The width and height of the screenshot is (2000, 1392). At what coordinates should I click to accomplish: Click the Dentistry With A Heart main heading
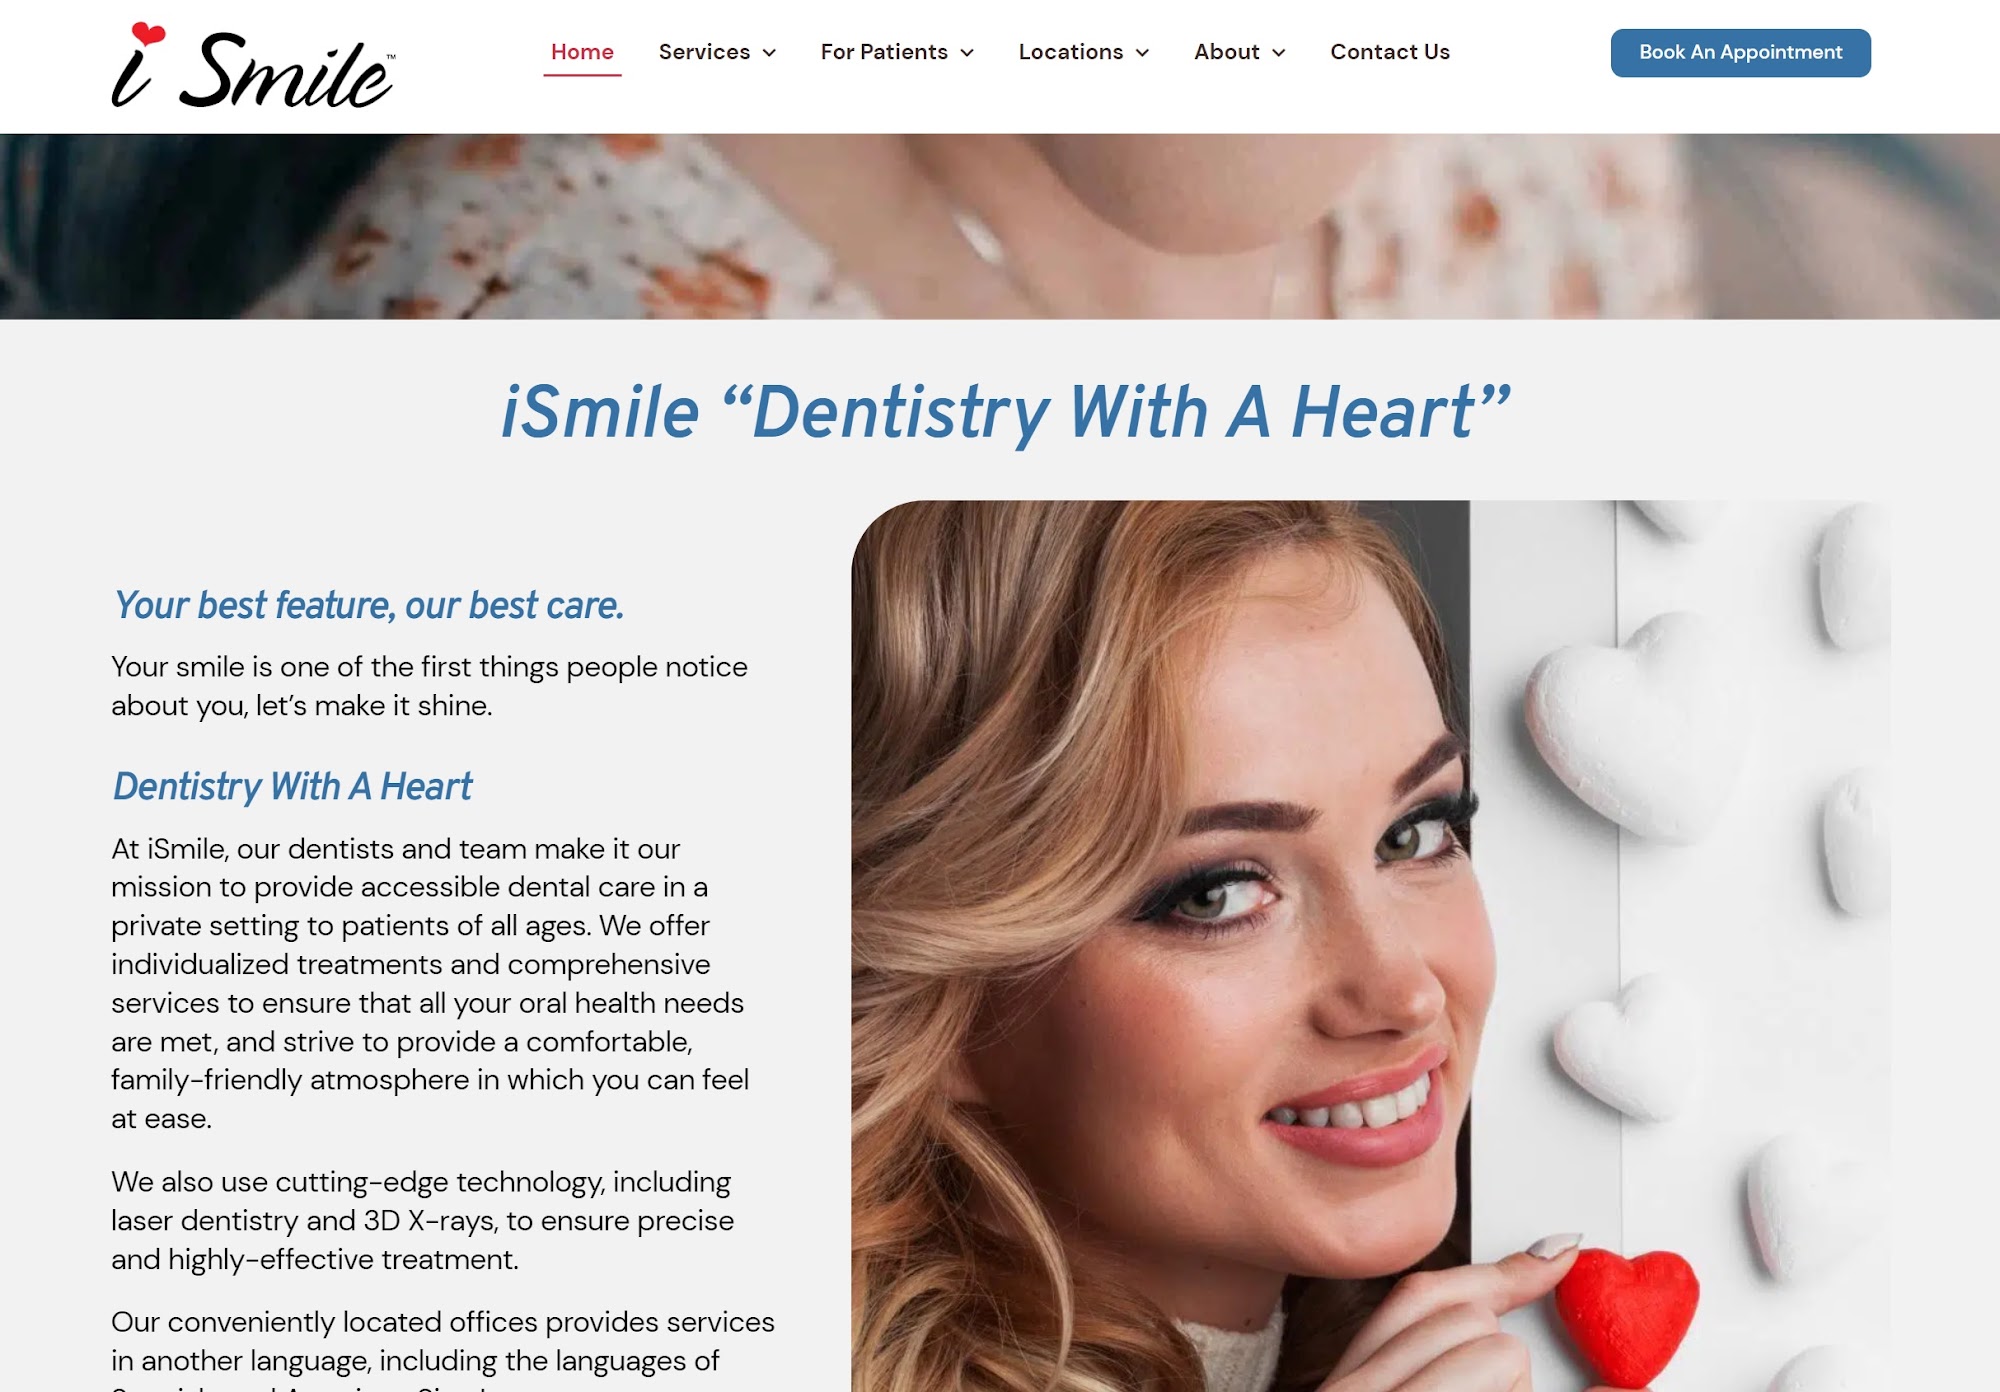click(1005, 412)
